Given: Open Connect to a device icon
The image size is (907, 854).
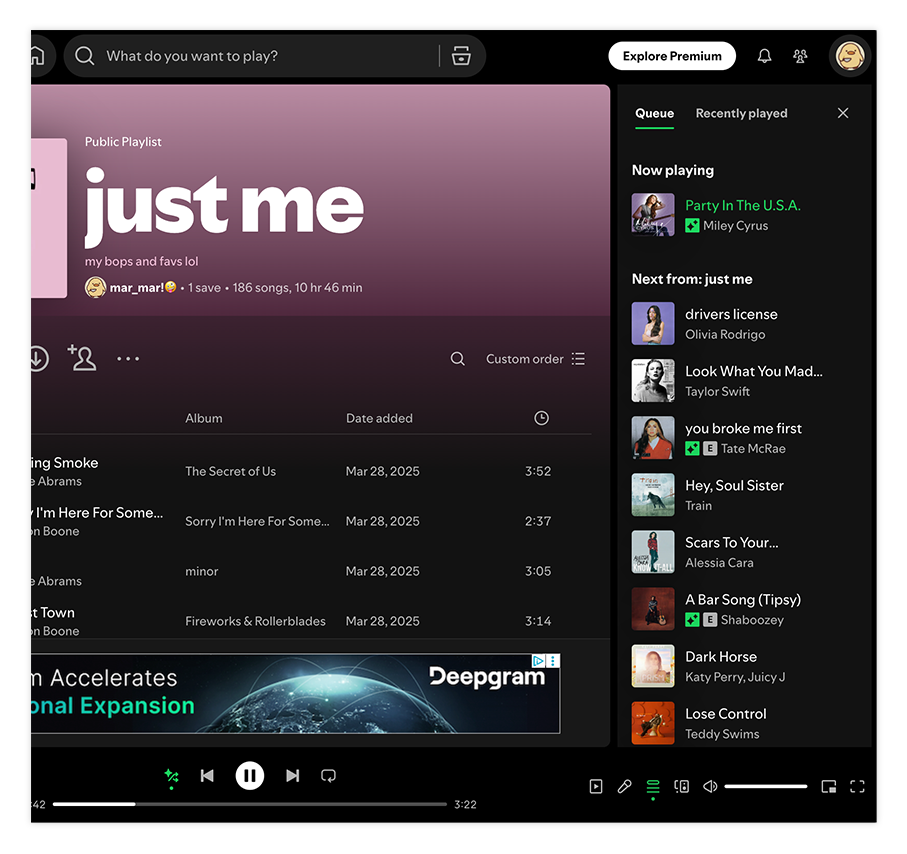Looking at the screenshot, I should 681,786.
